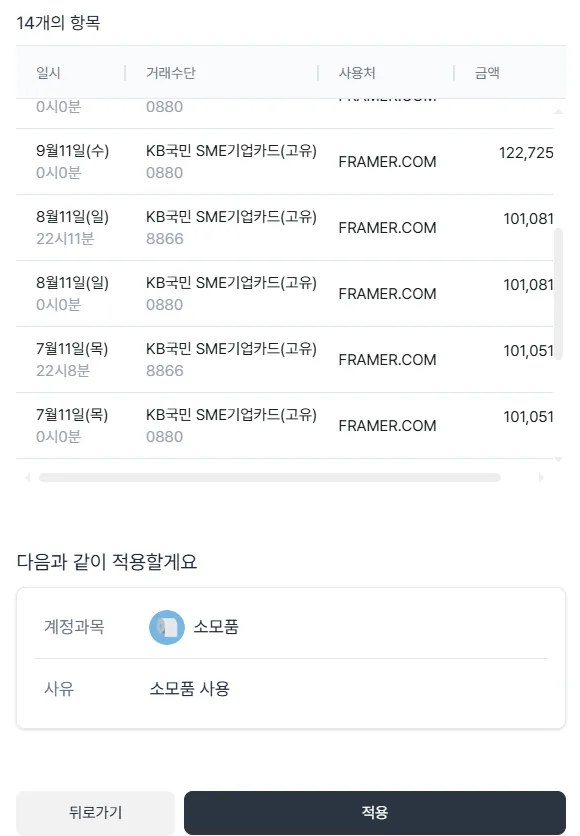The image size is (580, 836).
Task: Click the table's scroll up arrow
Action: 558,111
